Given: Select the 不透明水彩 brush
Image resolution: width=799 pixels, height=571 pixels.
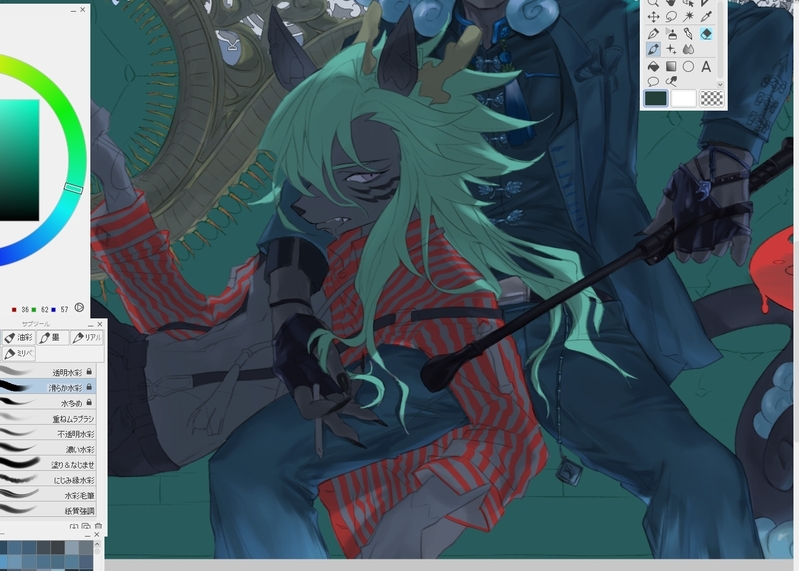Looking at the screenshot, I should tap(48, 433).
